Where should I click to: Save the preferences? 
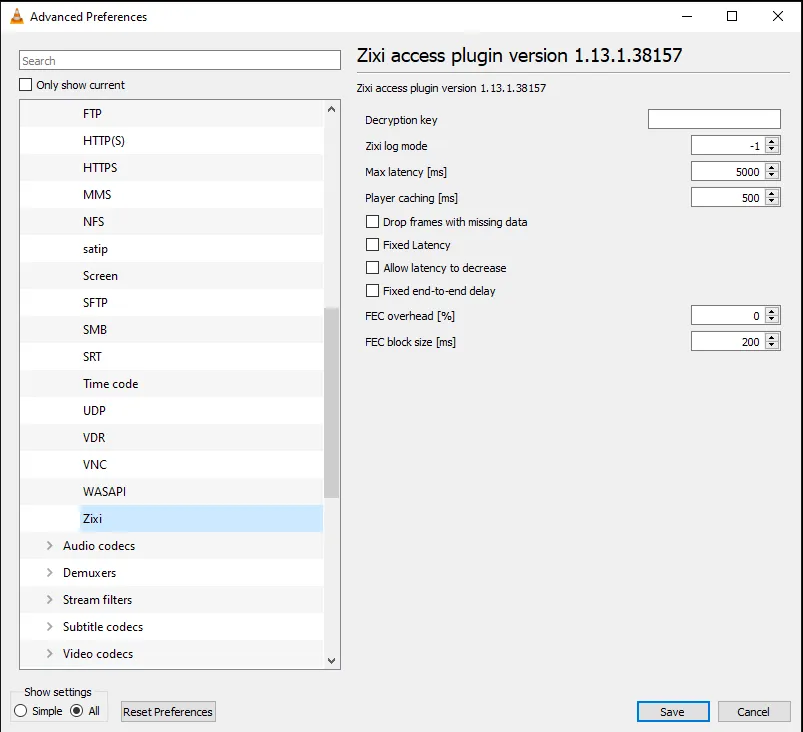[673, 712]
